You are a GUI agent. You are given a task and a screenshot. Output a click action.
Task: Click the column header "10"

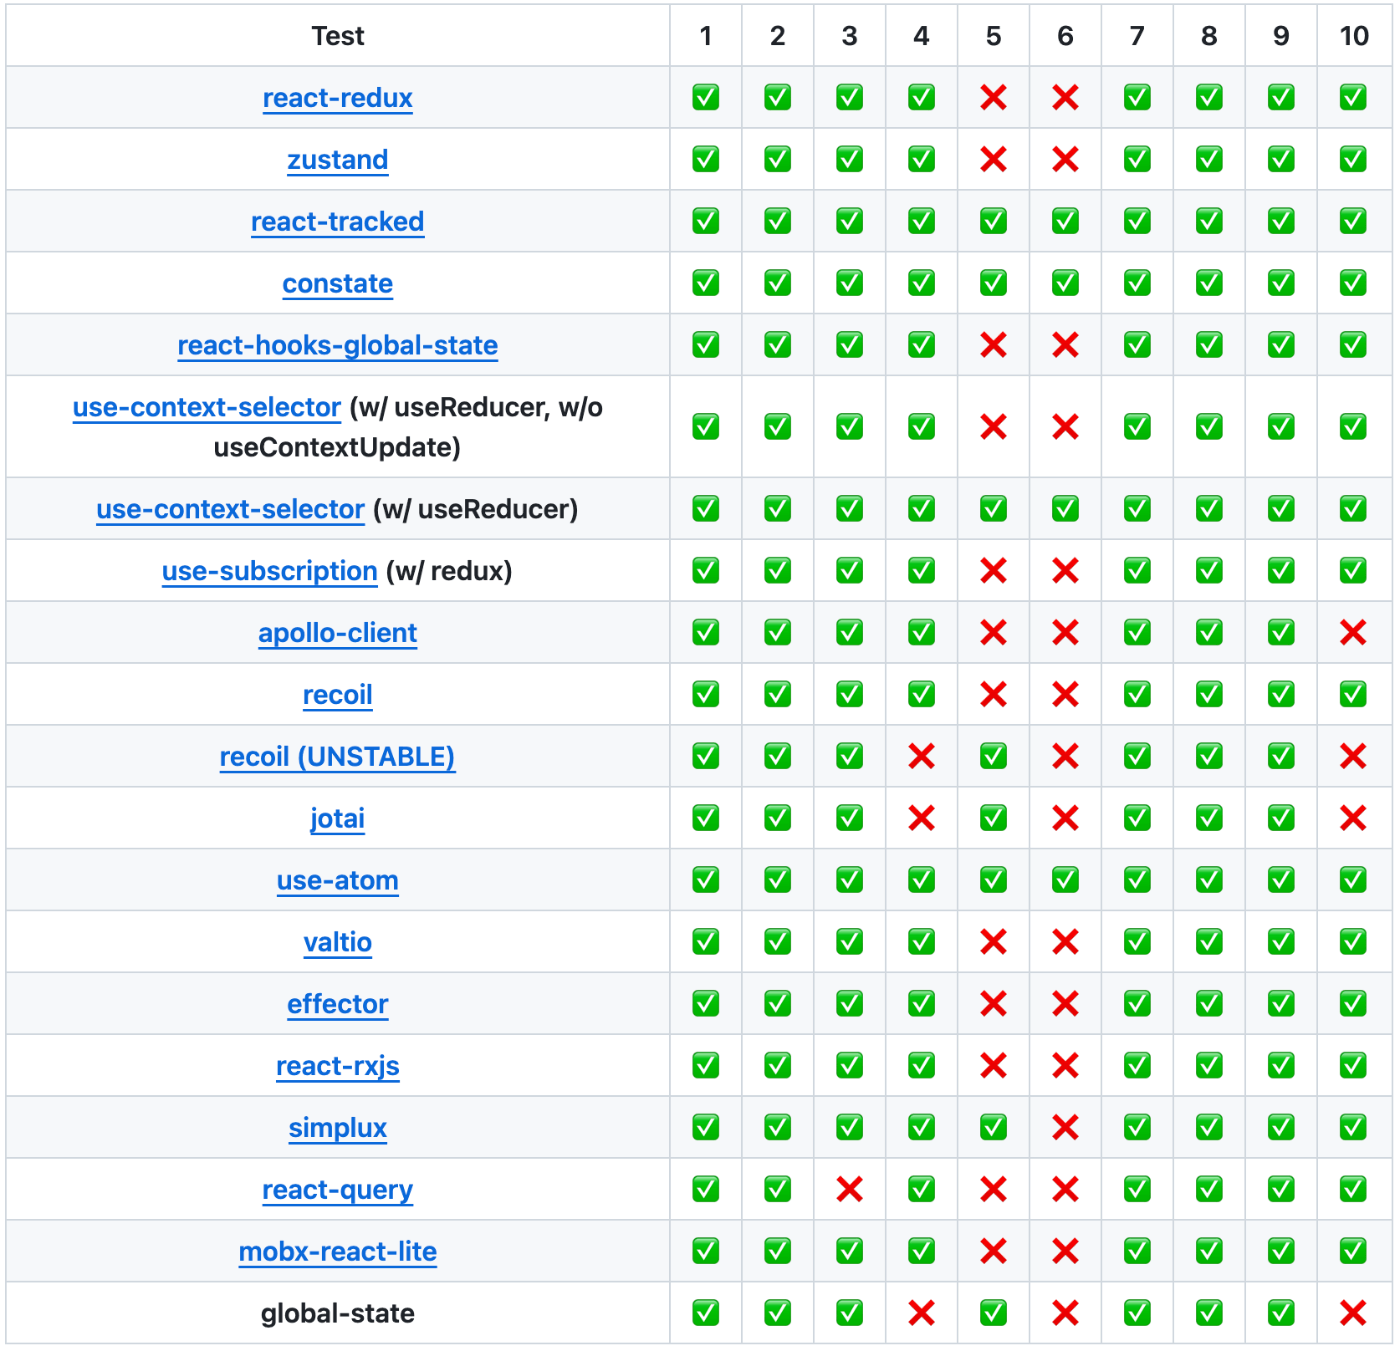1354,36
